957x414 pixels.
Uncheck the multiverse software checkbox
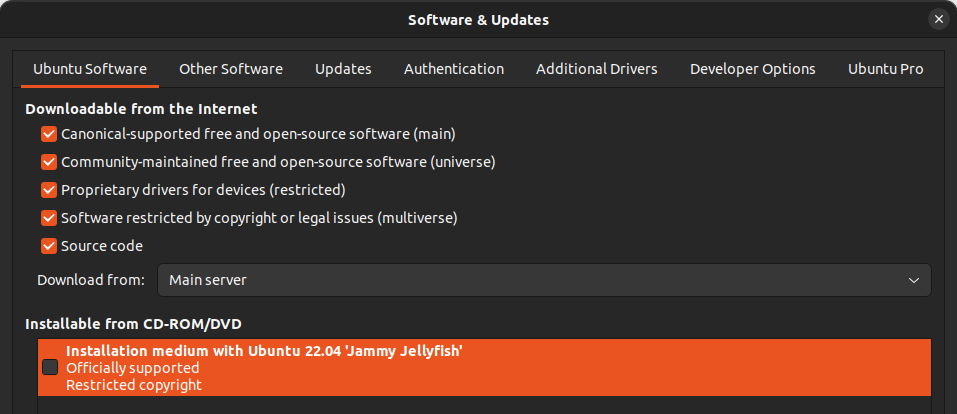[48, 218]
